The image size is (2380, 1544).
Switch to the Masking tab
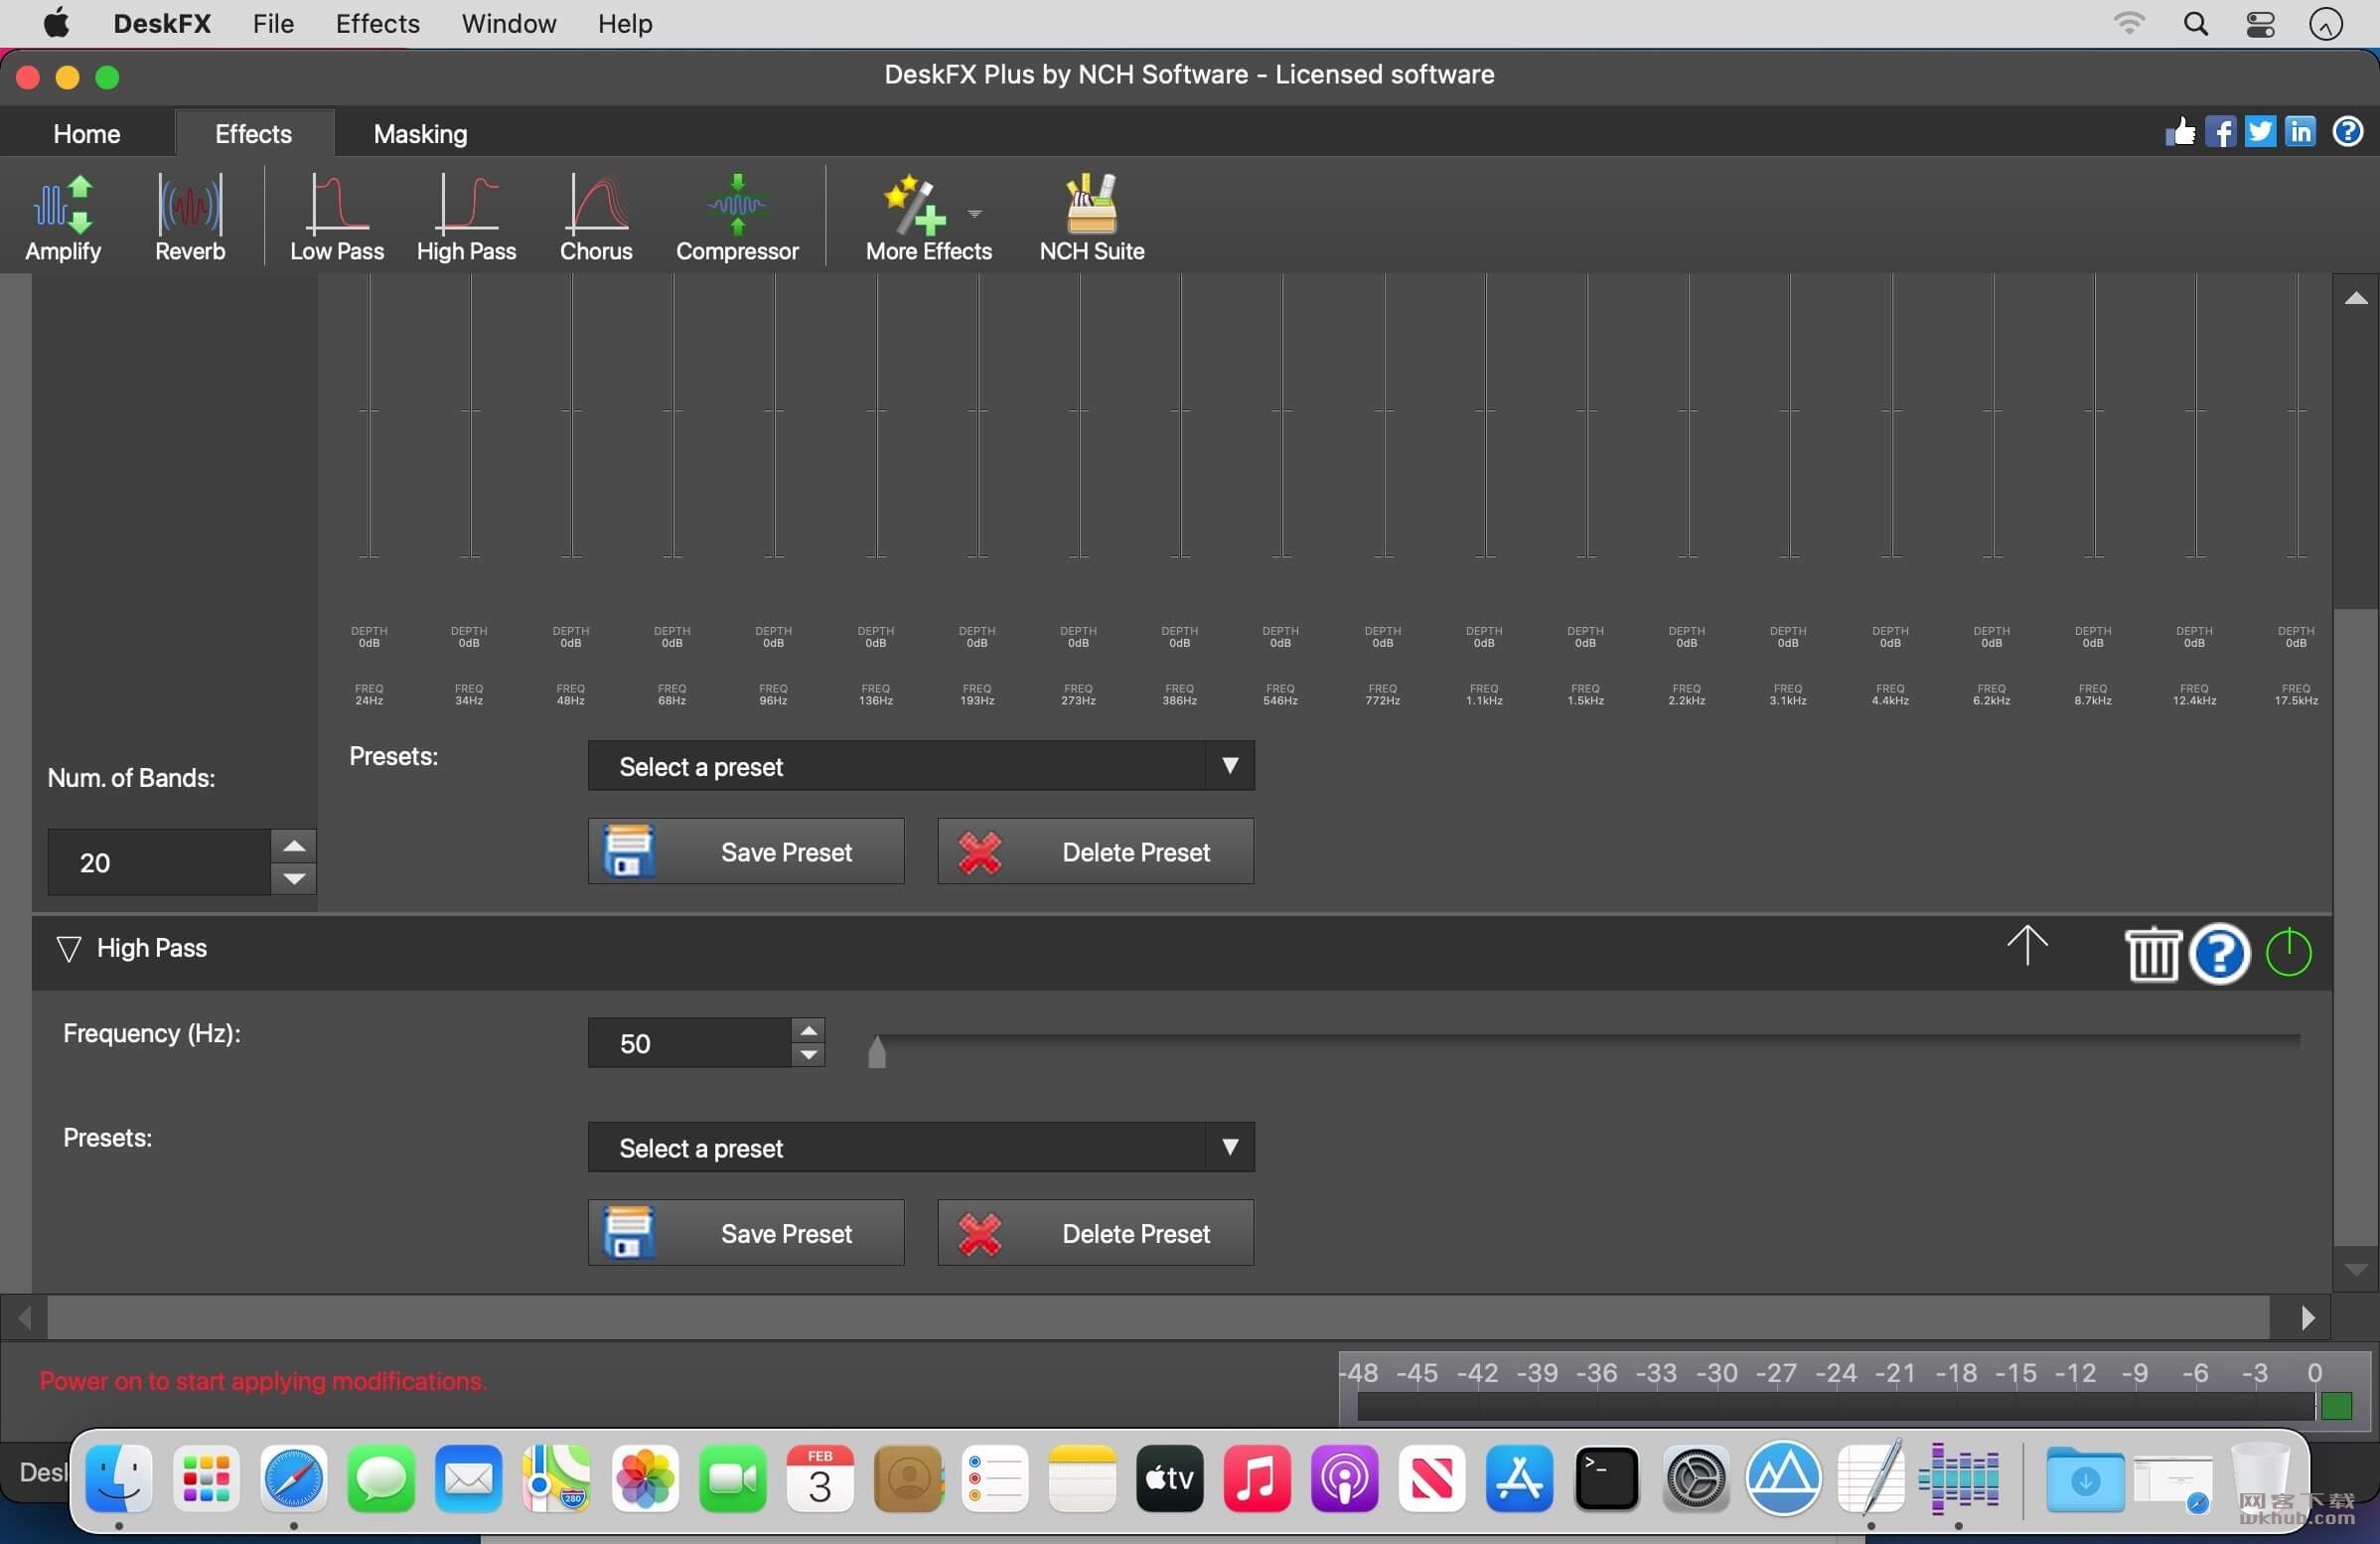pos(420,133)
